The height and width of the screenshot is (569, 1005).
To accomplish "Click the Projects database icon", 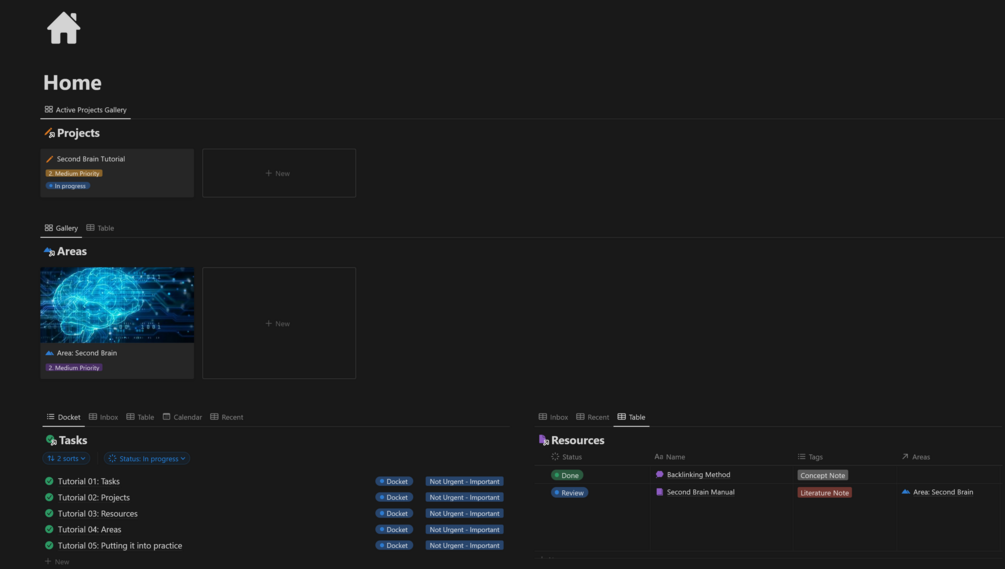I will pos(49,133).
